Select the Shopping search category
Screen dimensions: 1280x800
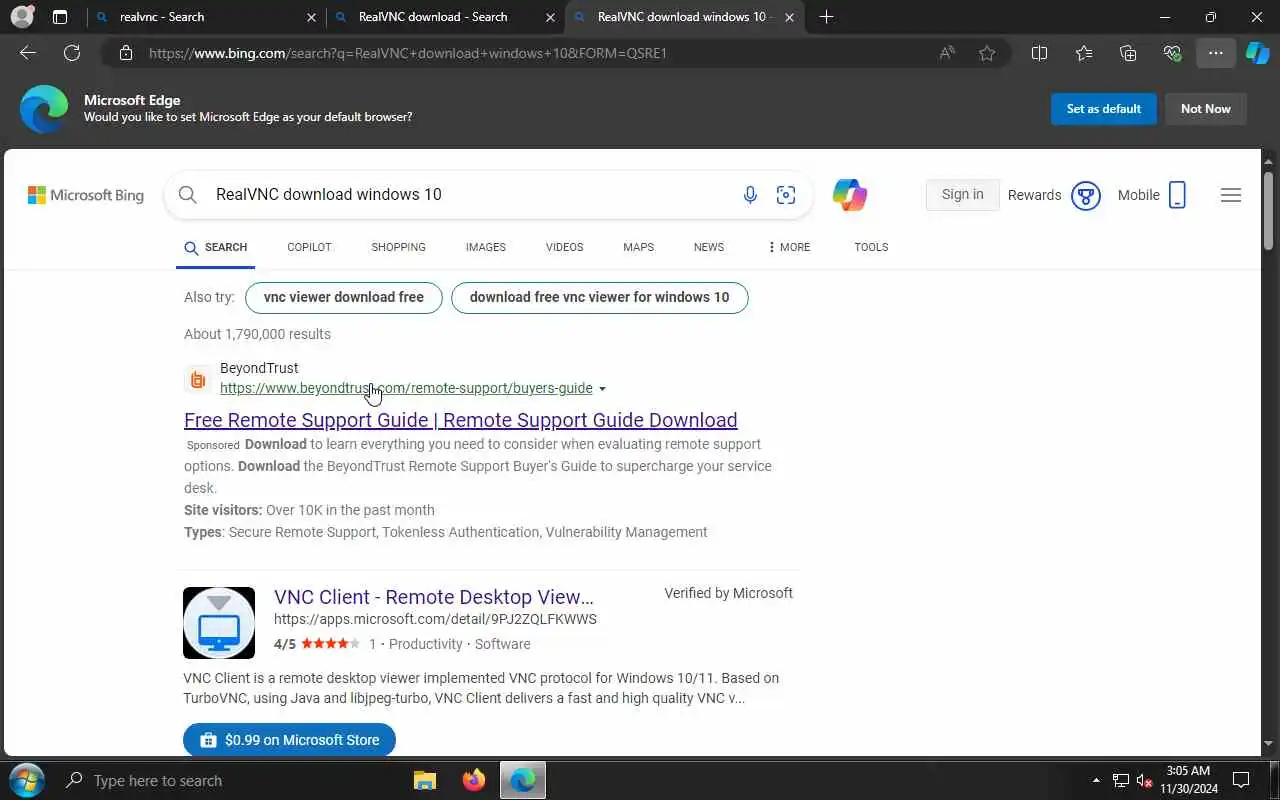tap(398, 247)
